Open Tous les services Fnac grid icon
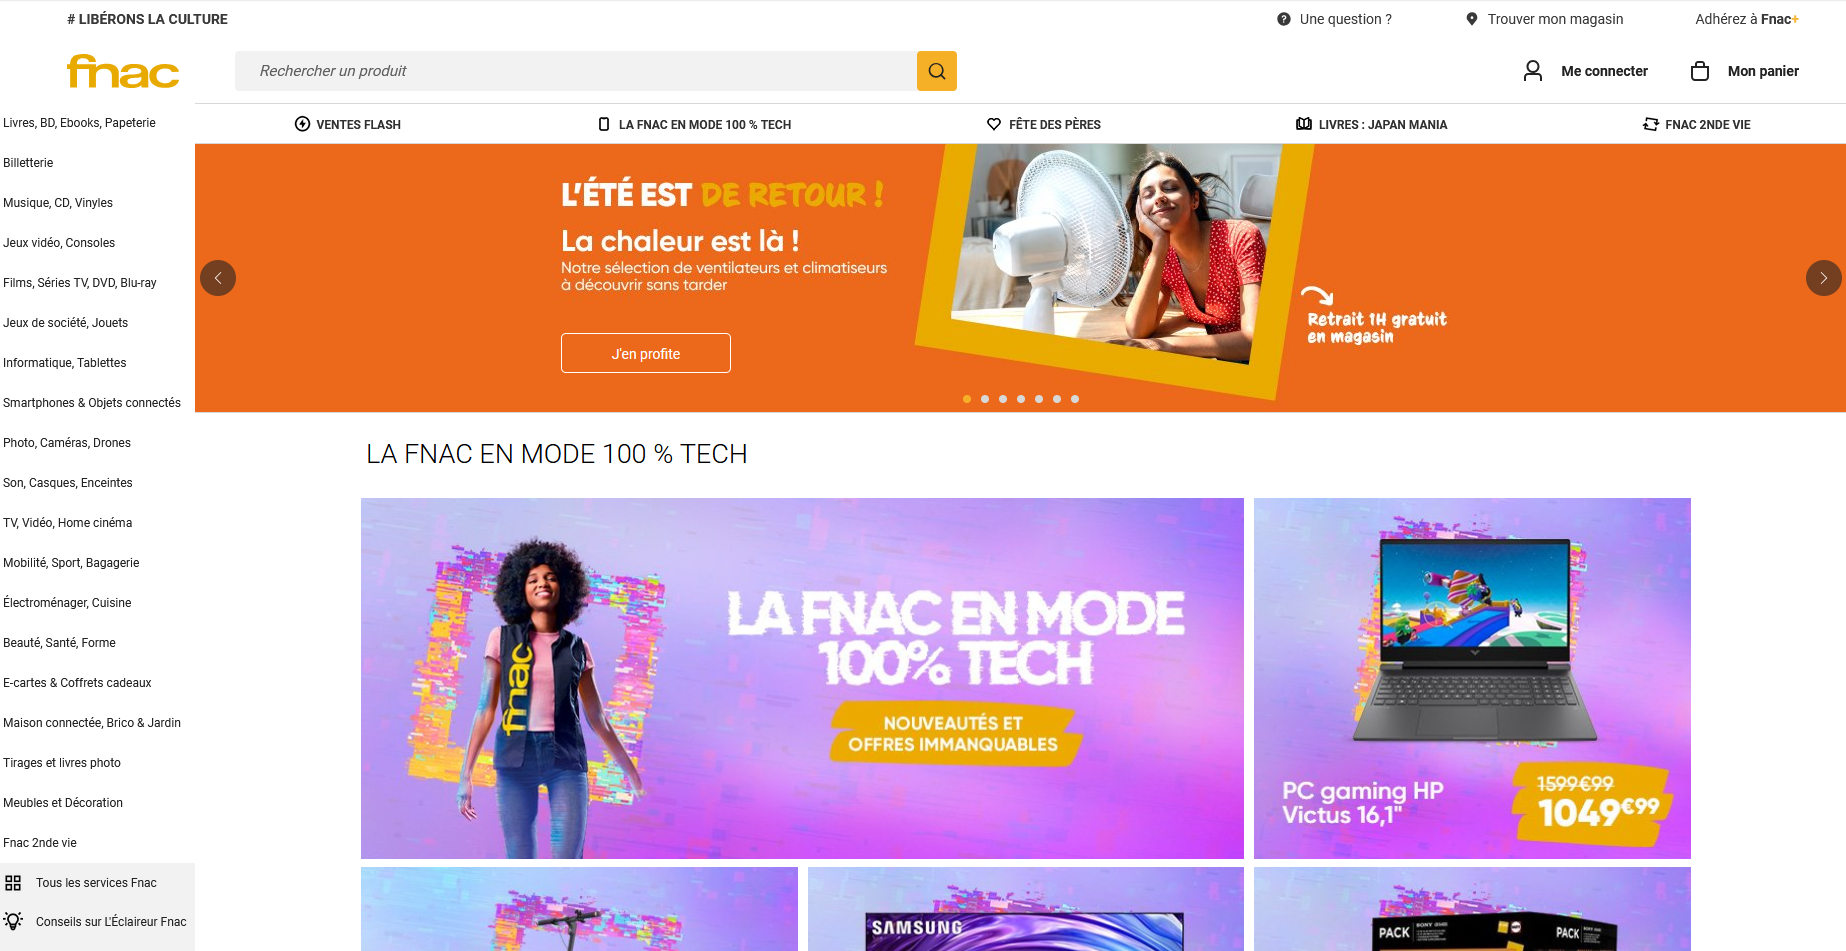This screenshot has height=951, width=1846. coord(13,883)
